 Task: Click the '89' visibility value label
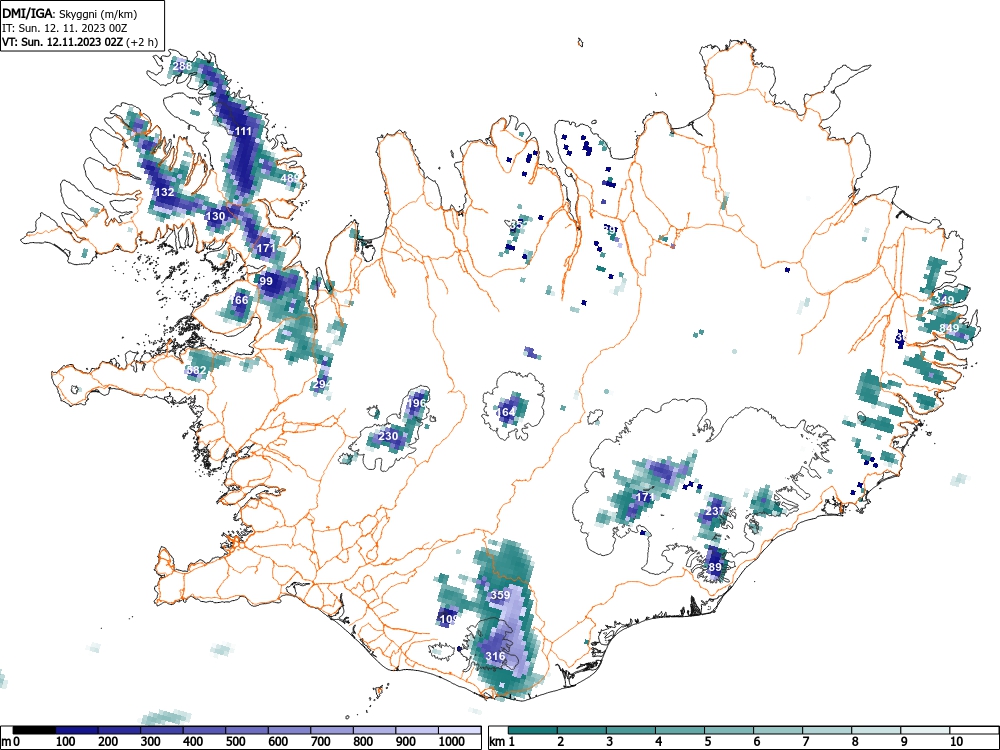click(715, 567)
